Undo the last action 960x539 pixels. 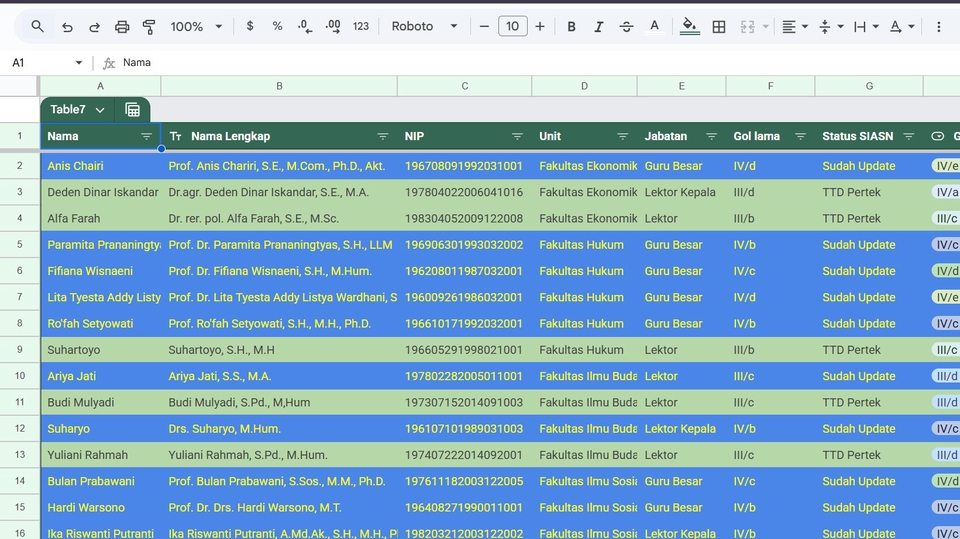67,26
